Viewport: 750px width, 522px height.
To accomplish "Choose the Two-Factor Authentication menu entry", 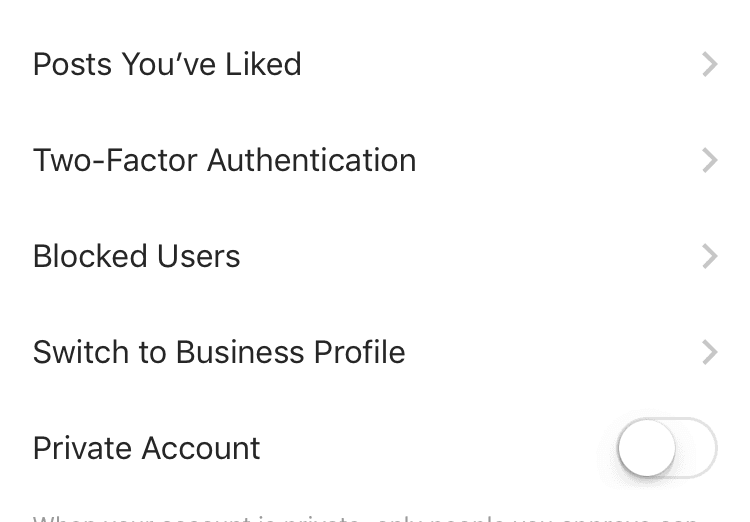I will [x=224, y=161].
